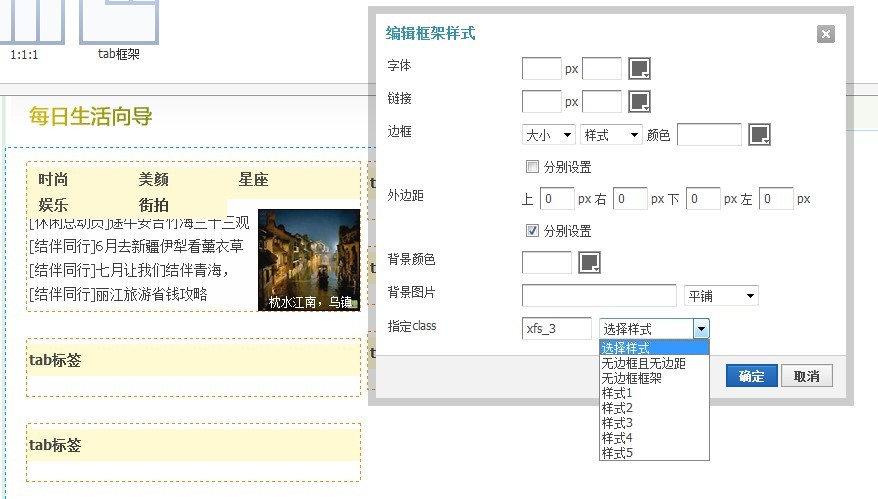This screenshot has width=878, height=499.
Task: Open the 平铺 background repeat dropdown
Action: [721, 295]
